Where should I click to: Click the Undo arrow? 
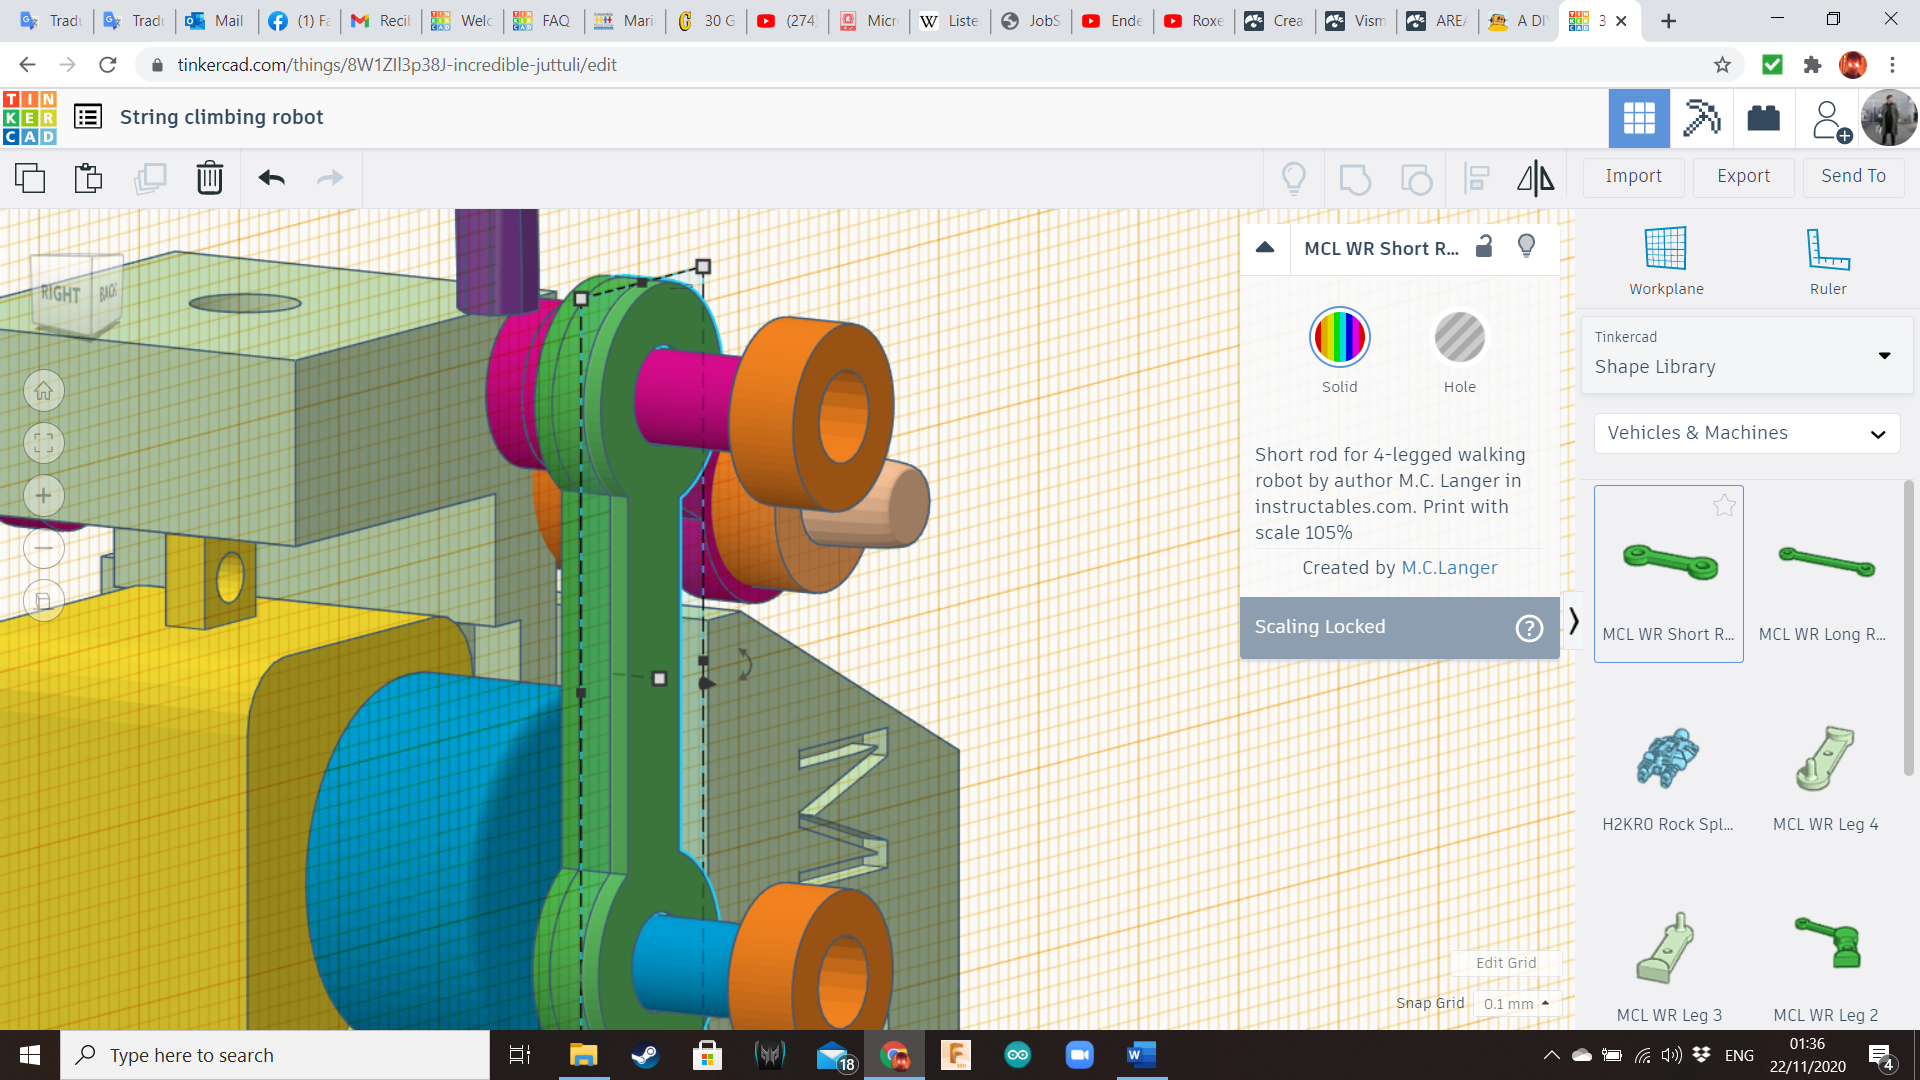(271, 178)
